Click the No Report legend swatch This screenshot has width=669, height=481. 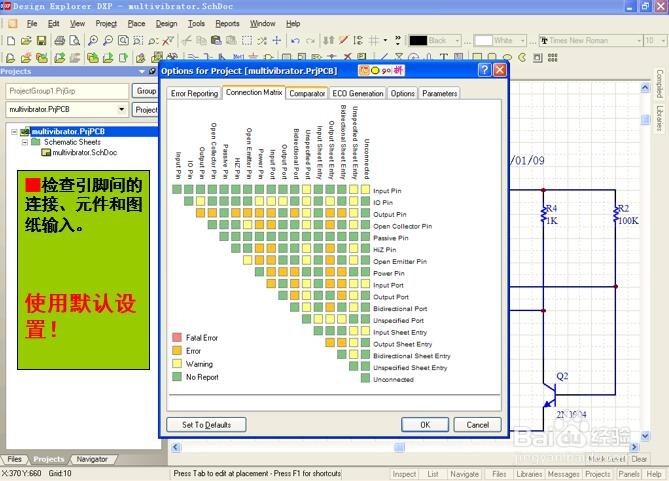(177, 377)
